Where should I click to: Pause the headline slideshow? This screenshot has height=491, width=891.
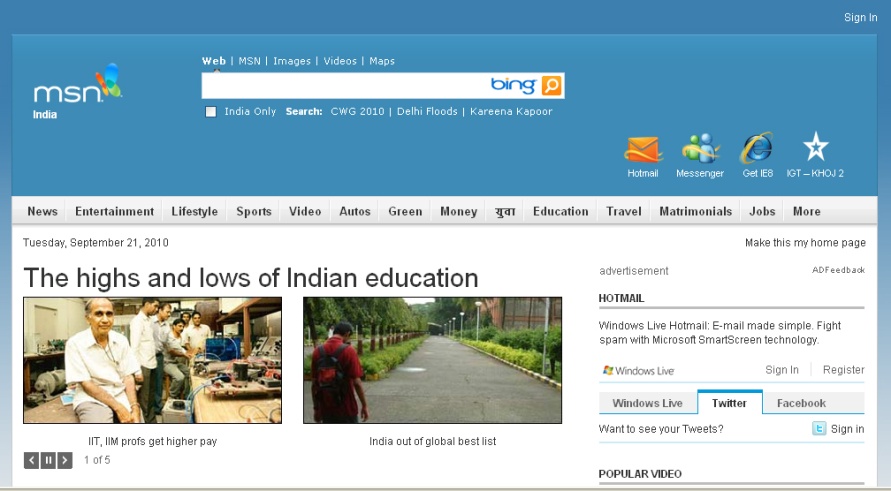[48, 460]
